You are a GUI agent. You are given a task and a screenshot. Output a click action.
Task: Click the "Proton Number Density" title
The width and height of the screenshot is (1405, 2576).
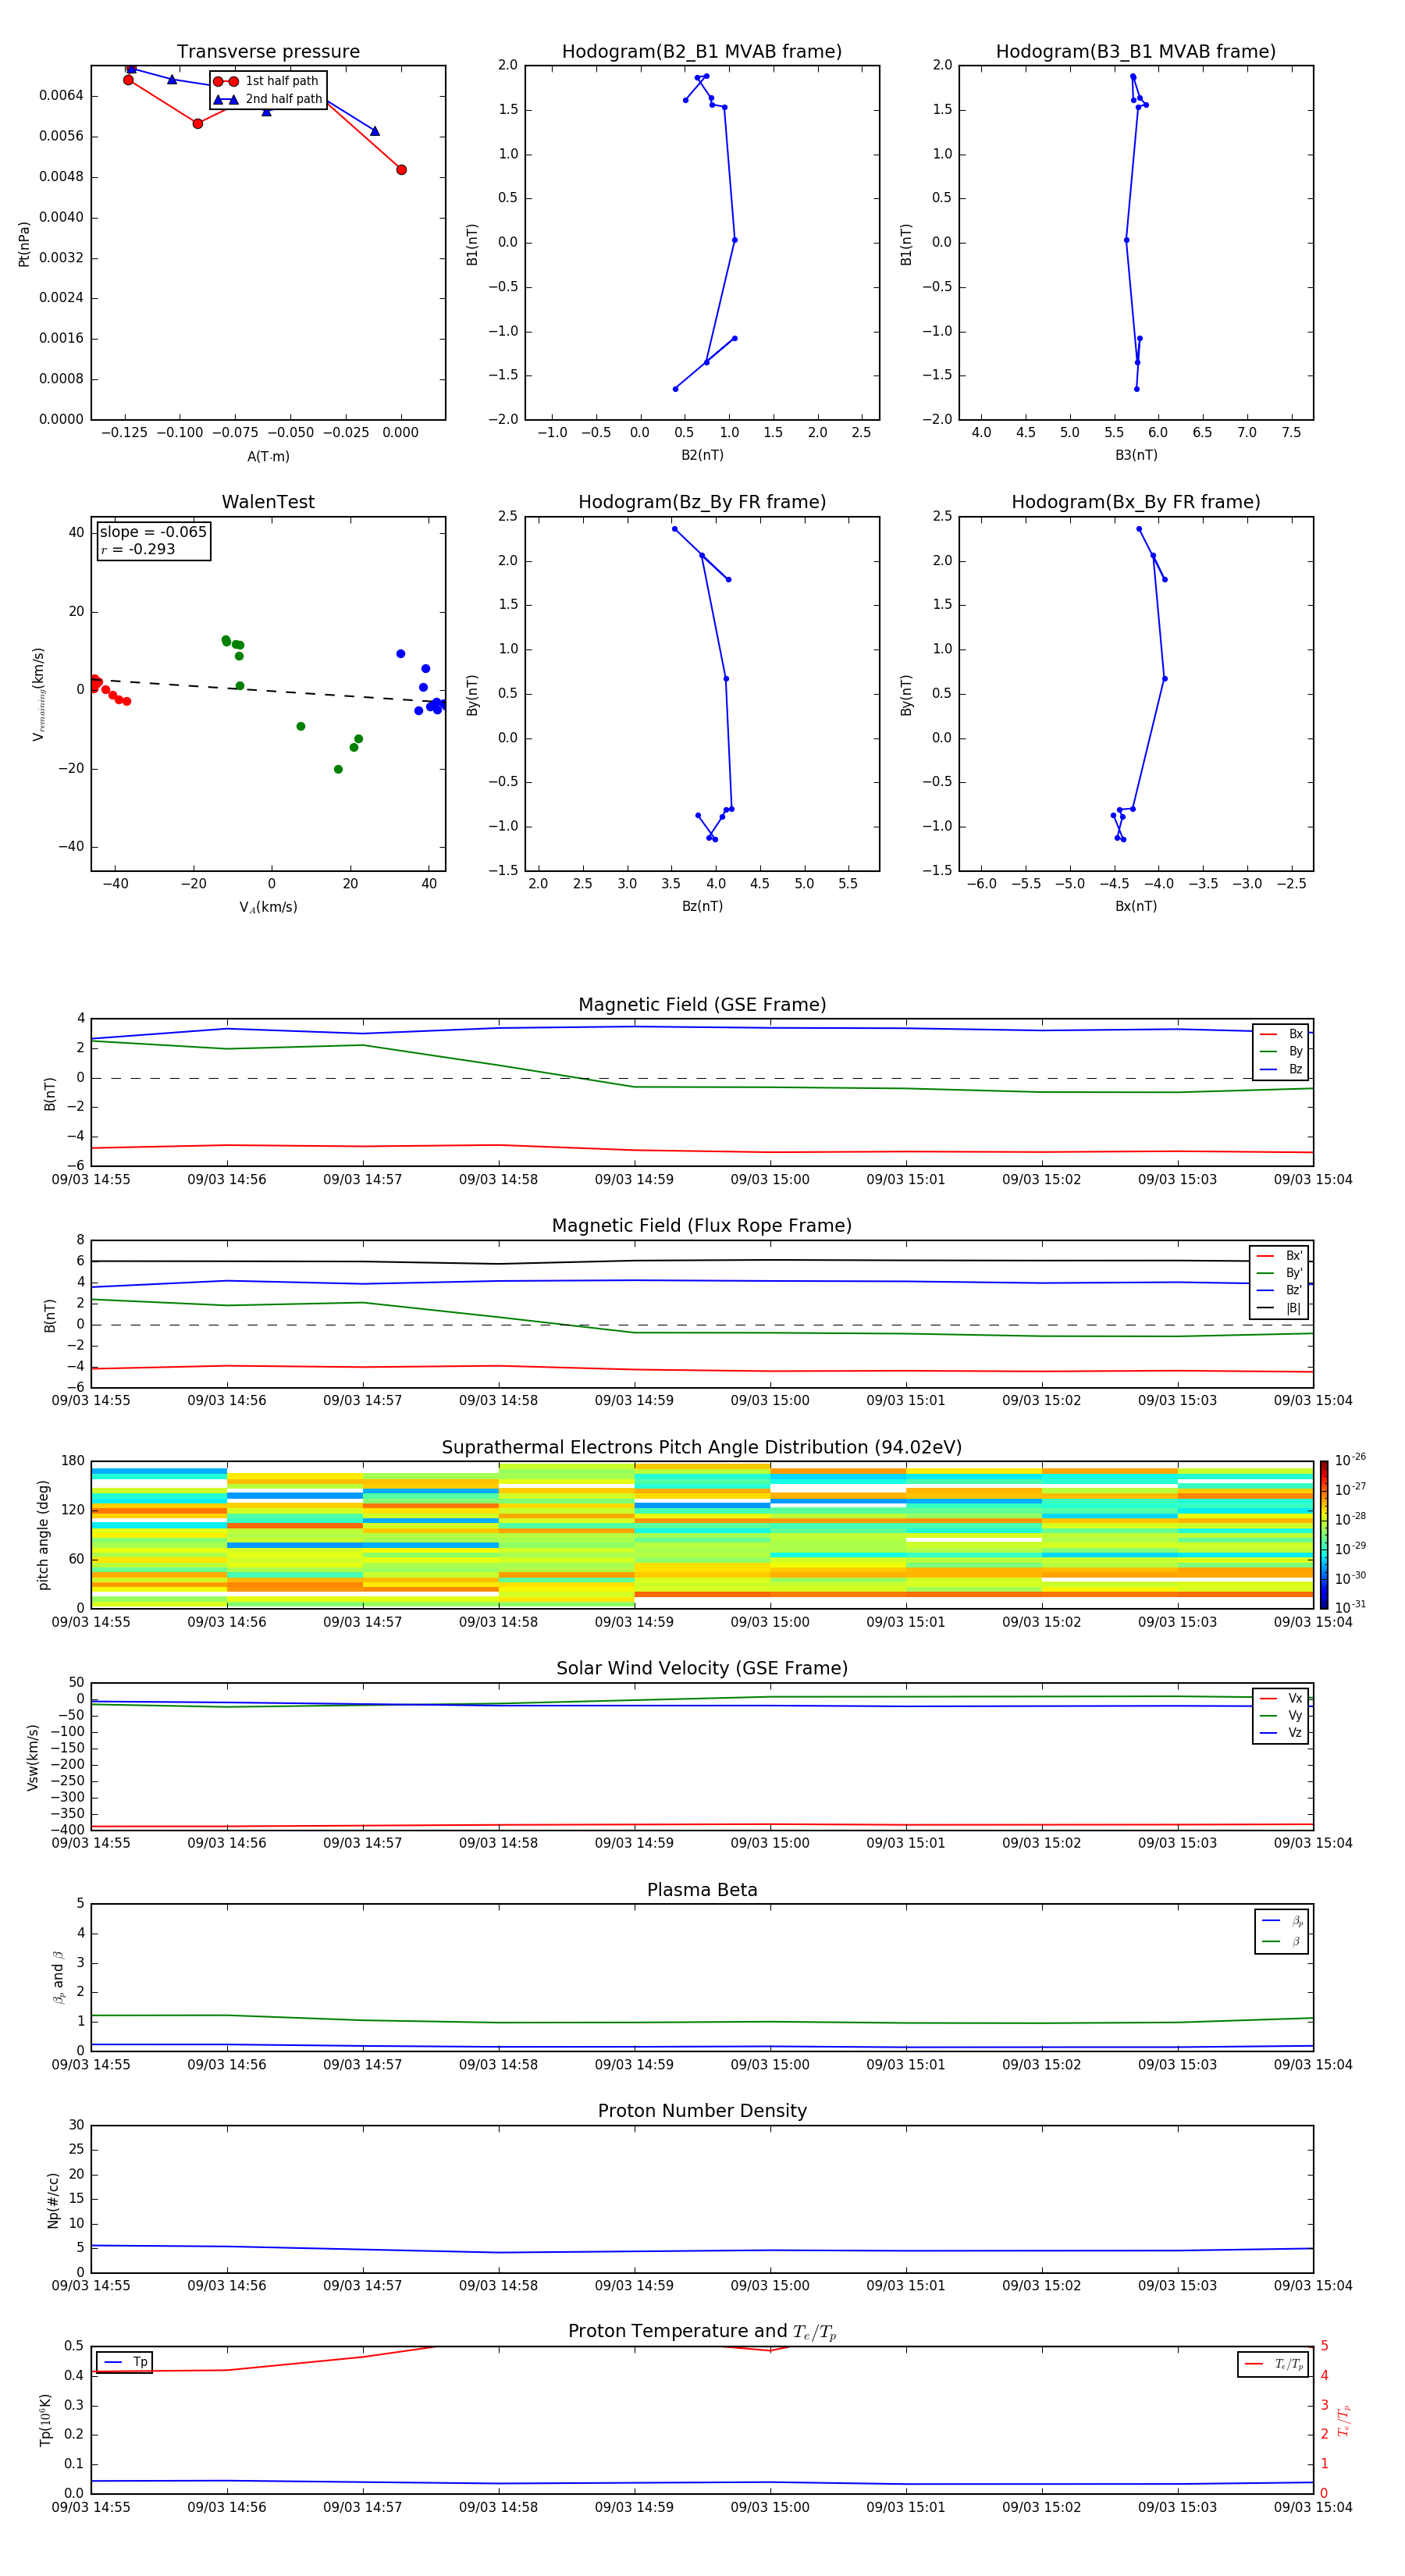[x=702, y=2111]
